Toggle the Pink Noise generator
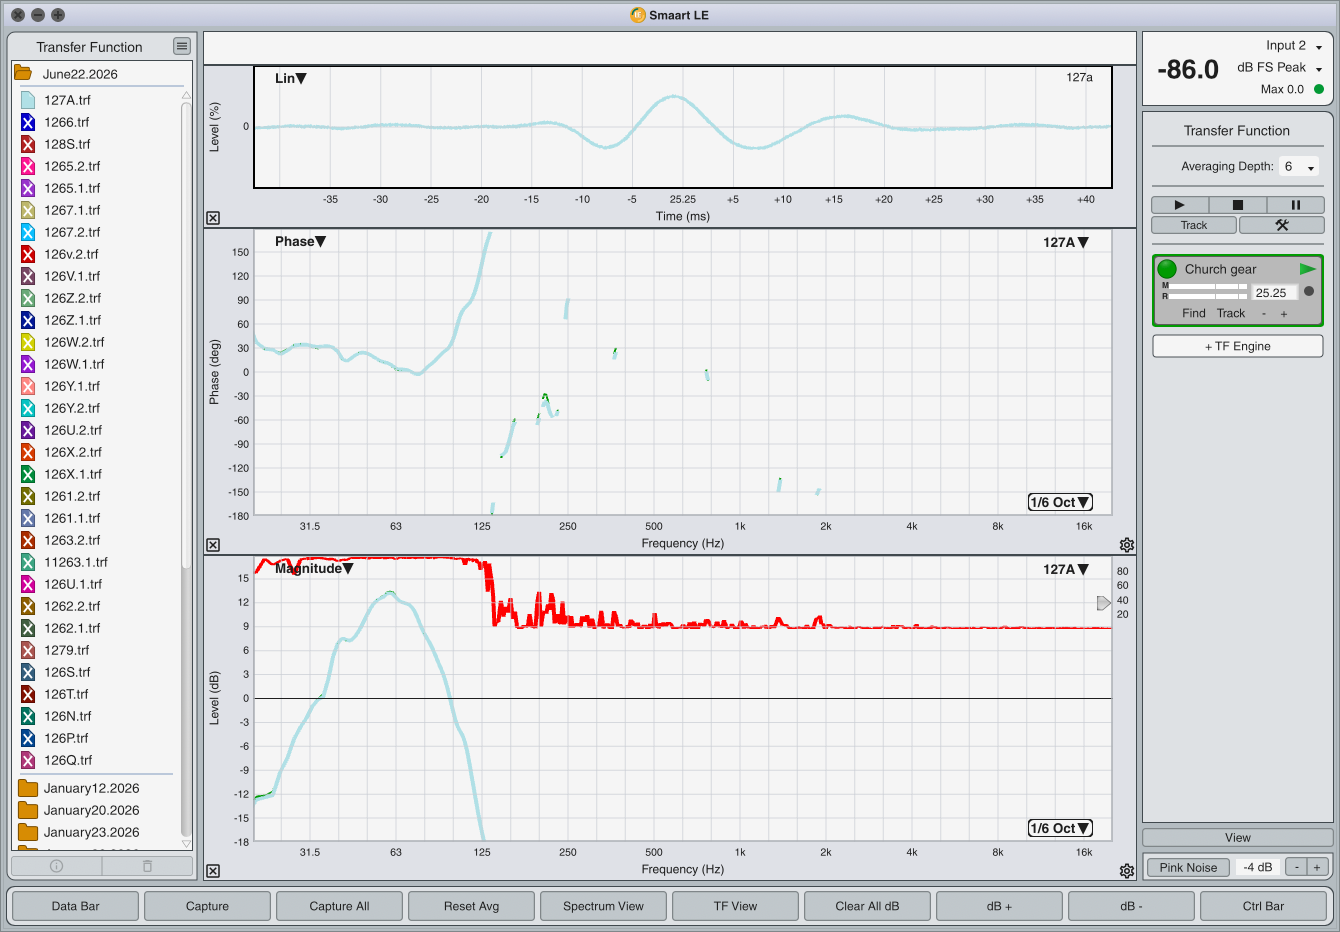 pyautogui.click(x=1188, y=867)
